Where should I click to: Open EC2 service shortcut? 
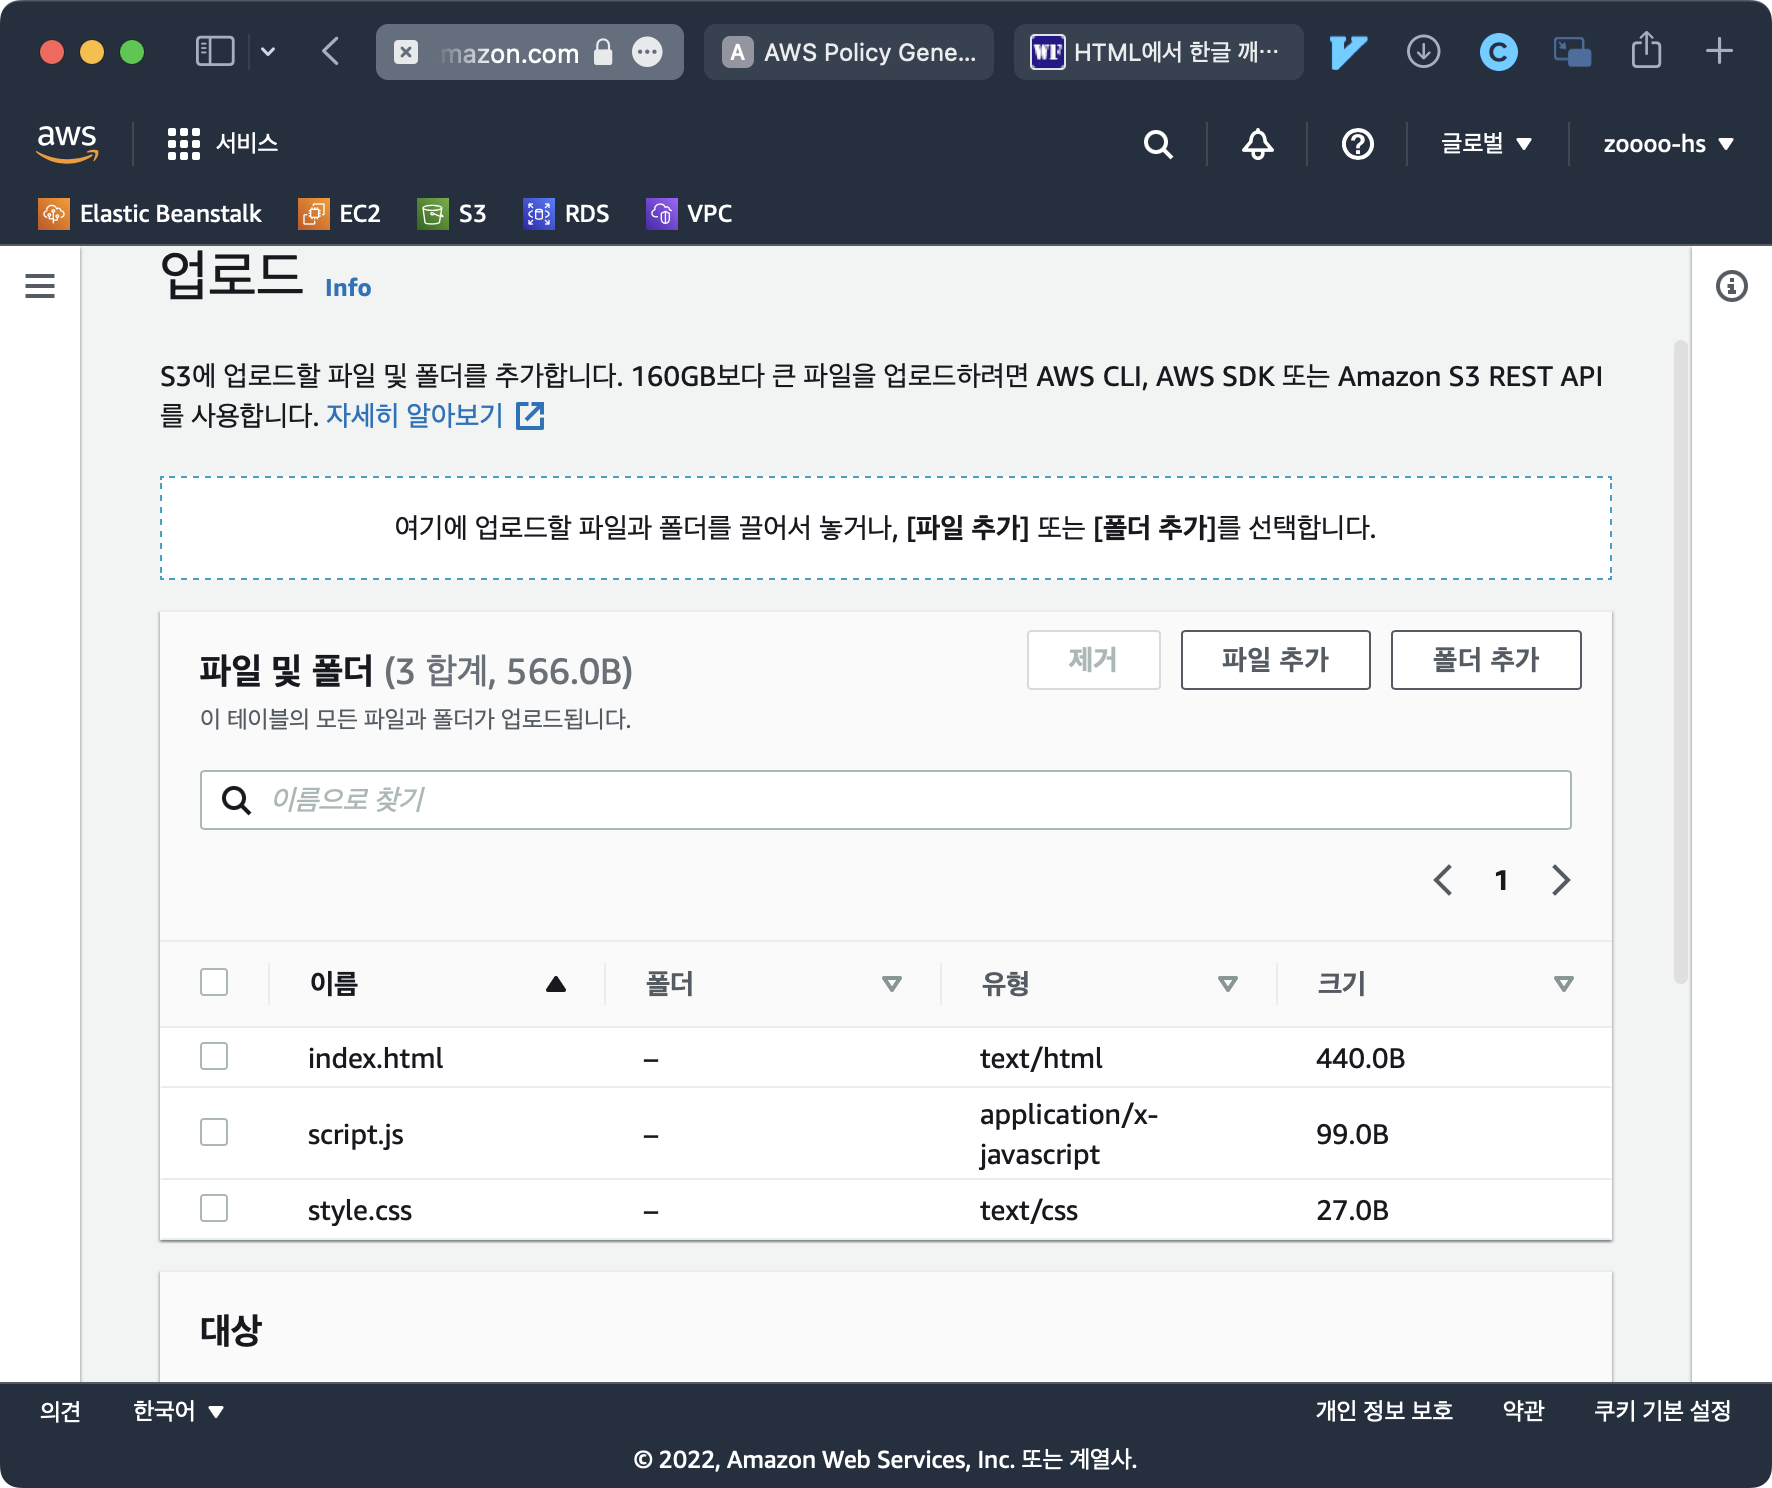(339, 213)
